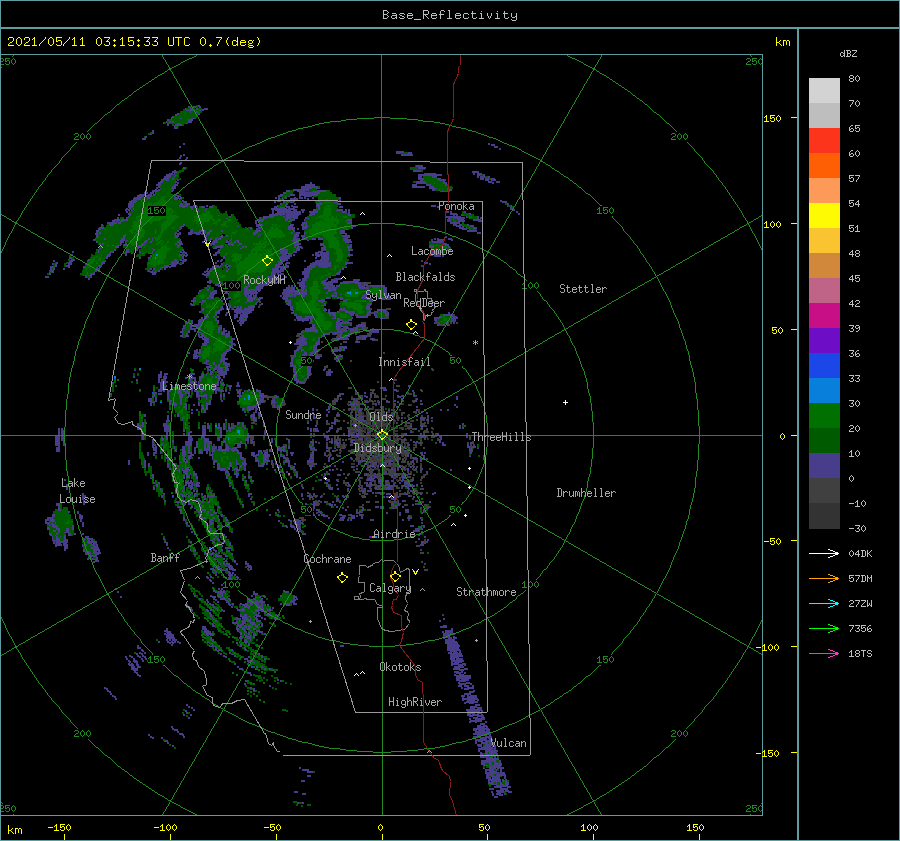Click the RockyMH label
Viewport: 900px width, 841px height.
click(x=264, y=280)
